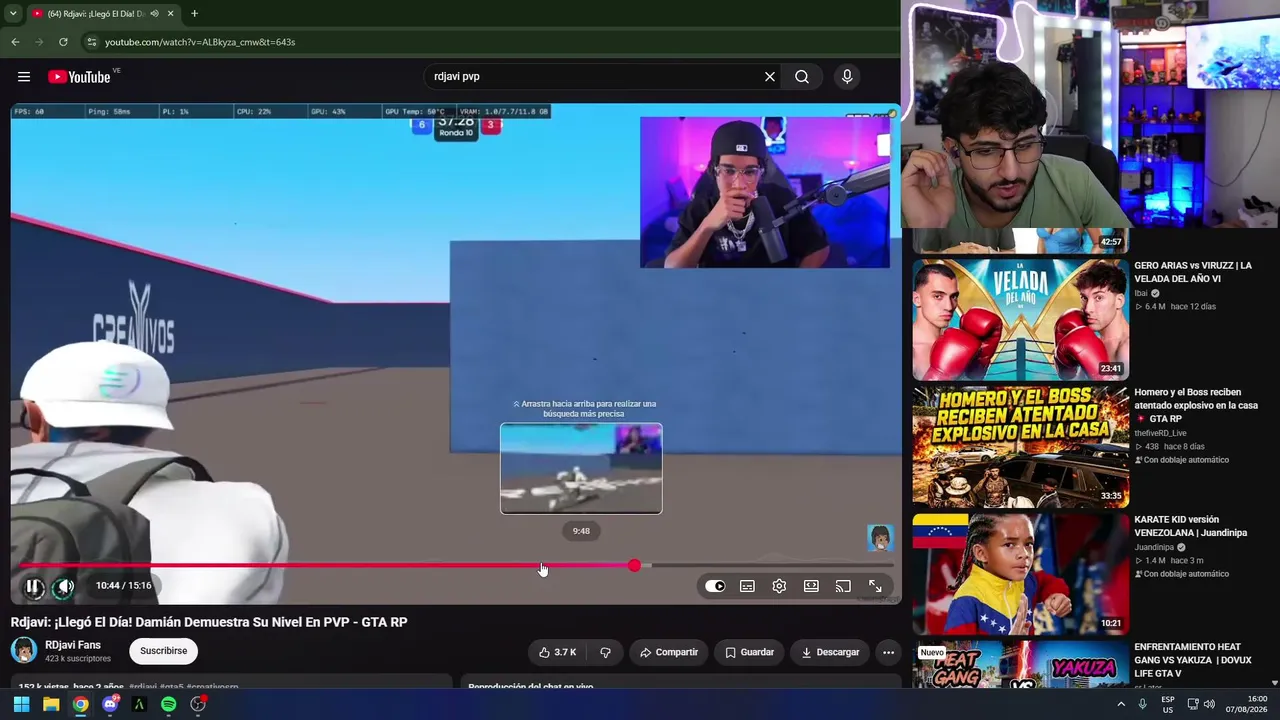Screen dimensions: 1280x720
Task: Download the video with Descargar
Action: pyautogui.click(x=830, y=652)
